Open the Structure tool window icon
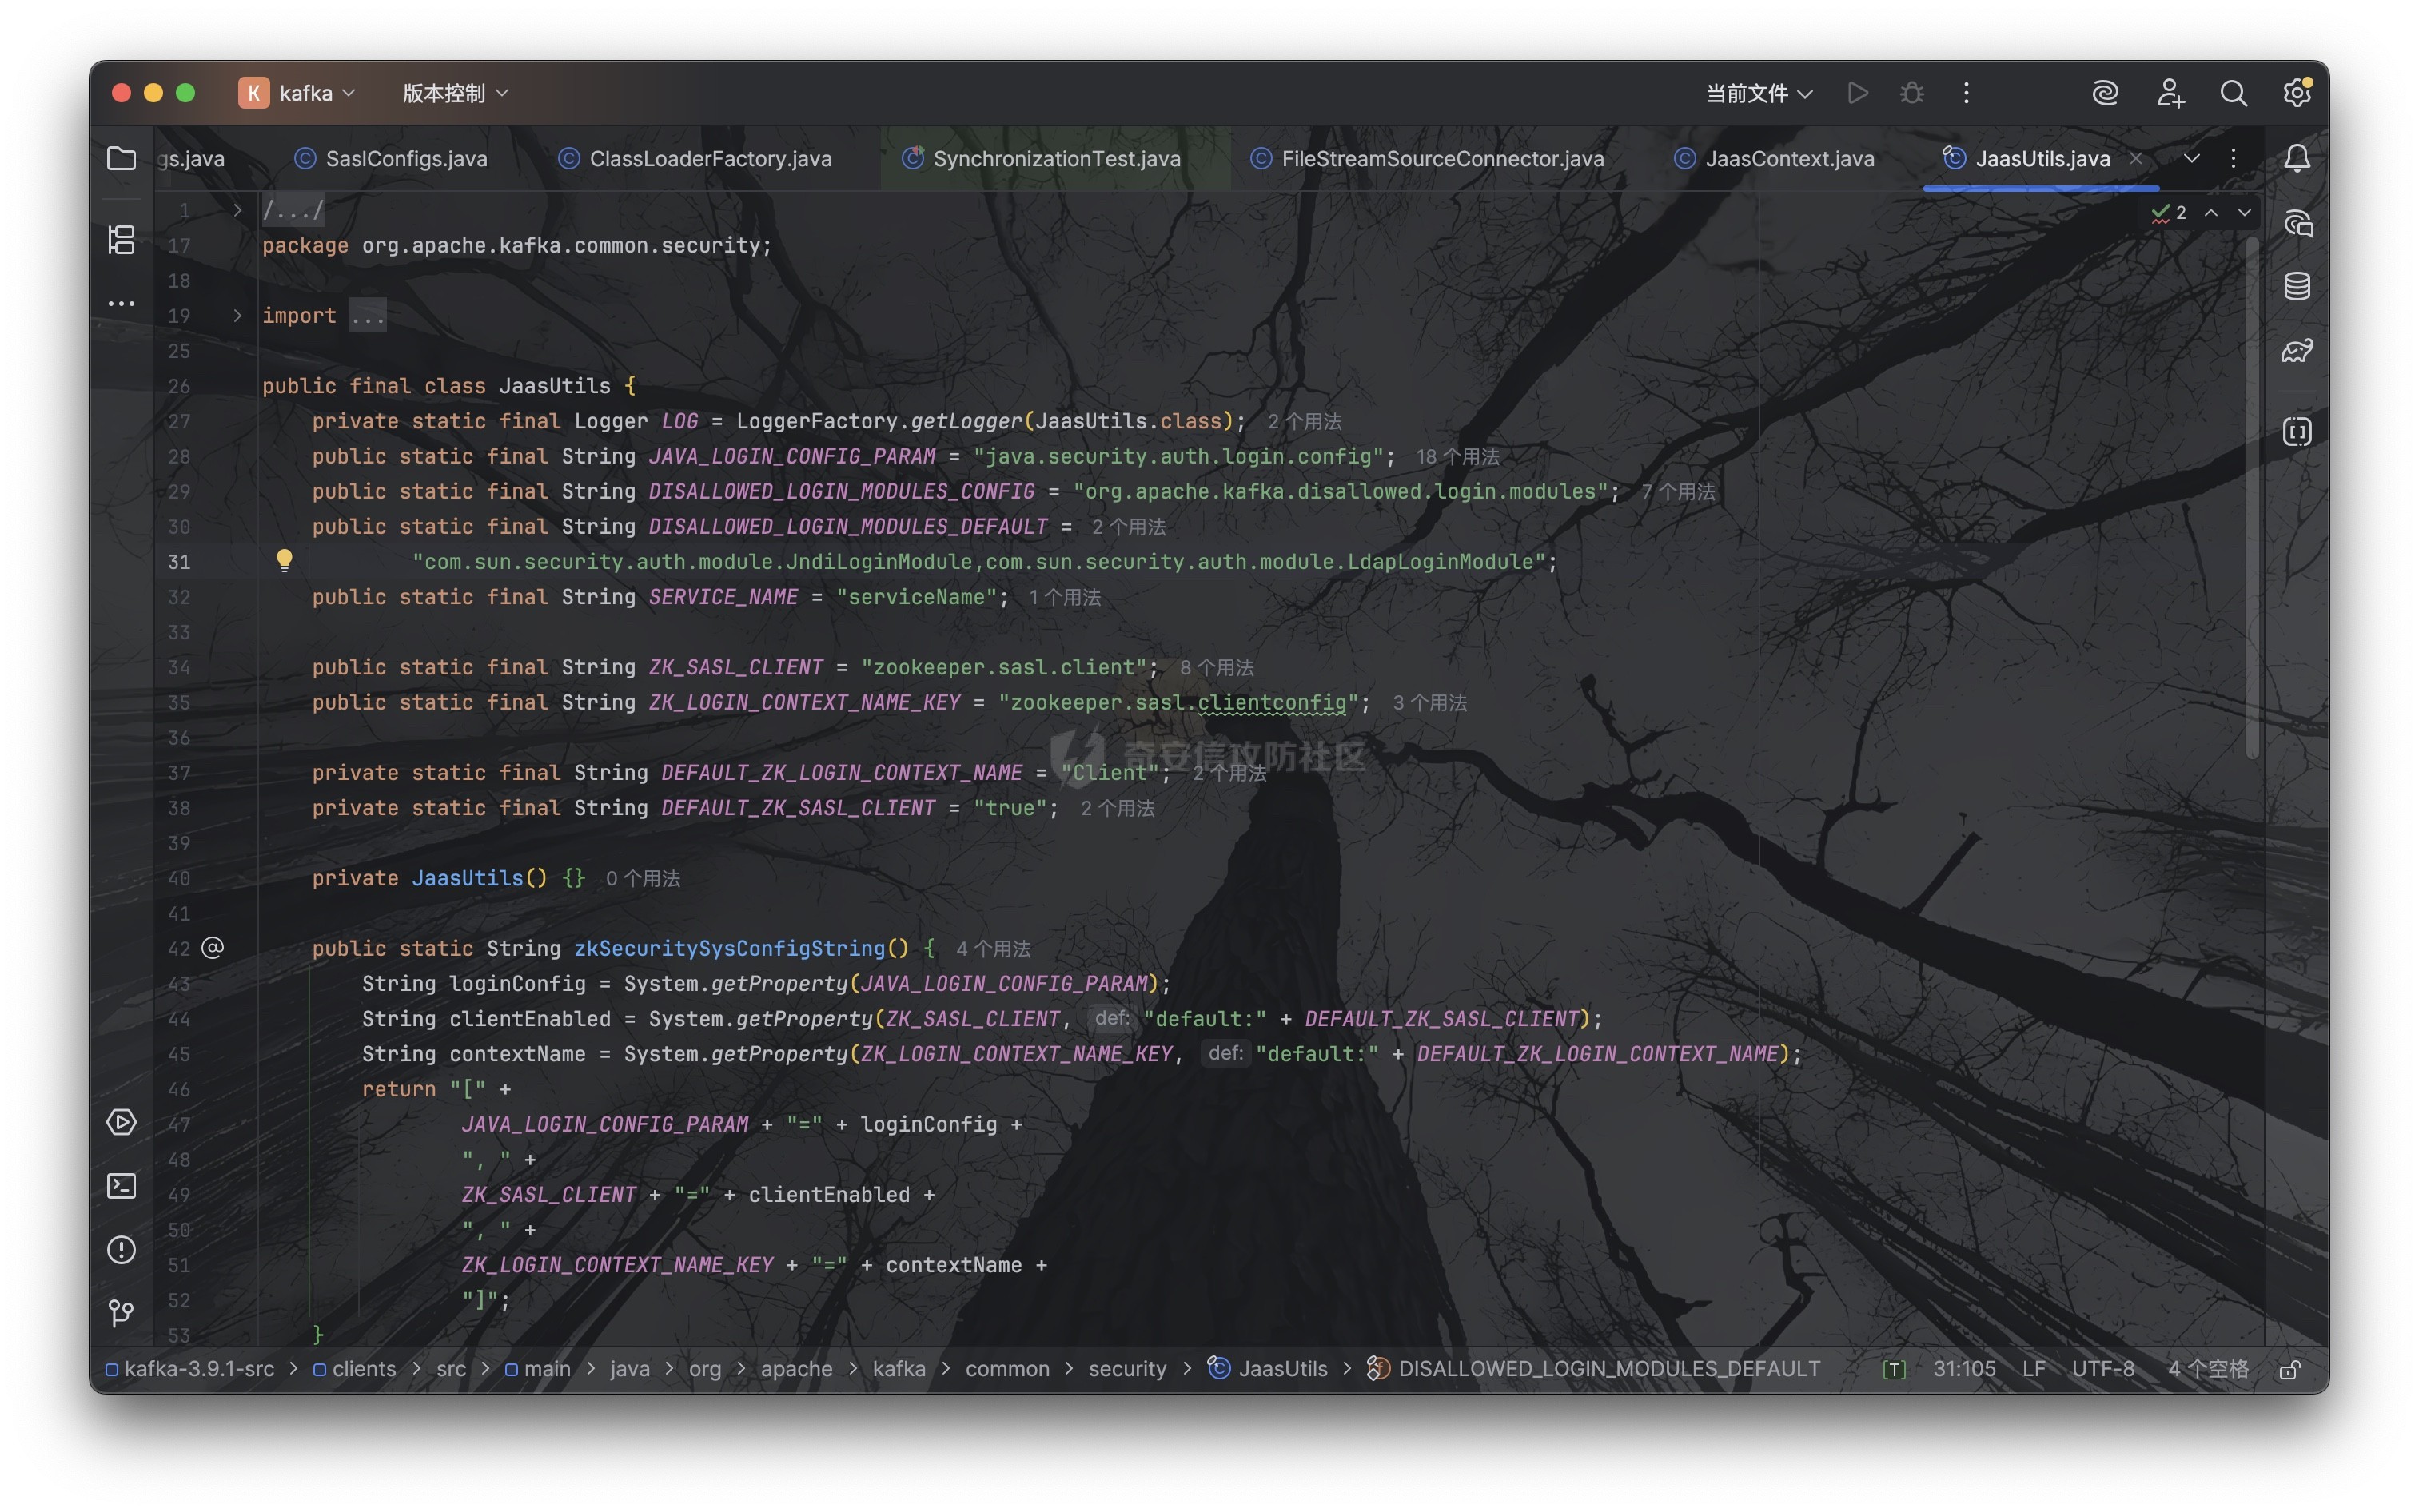The image size is (2419, 1512). click(x=121, y=239)
